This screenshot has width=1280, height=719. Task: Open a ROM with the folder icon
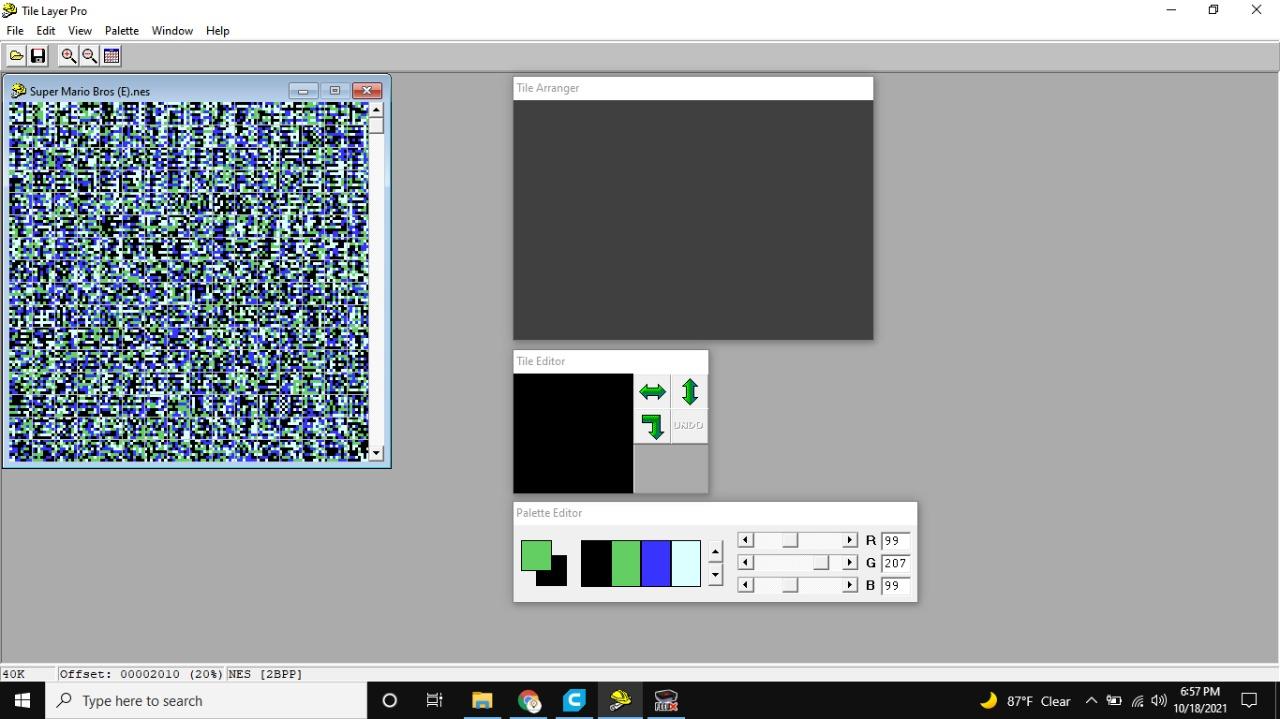[x=17, y=56]
